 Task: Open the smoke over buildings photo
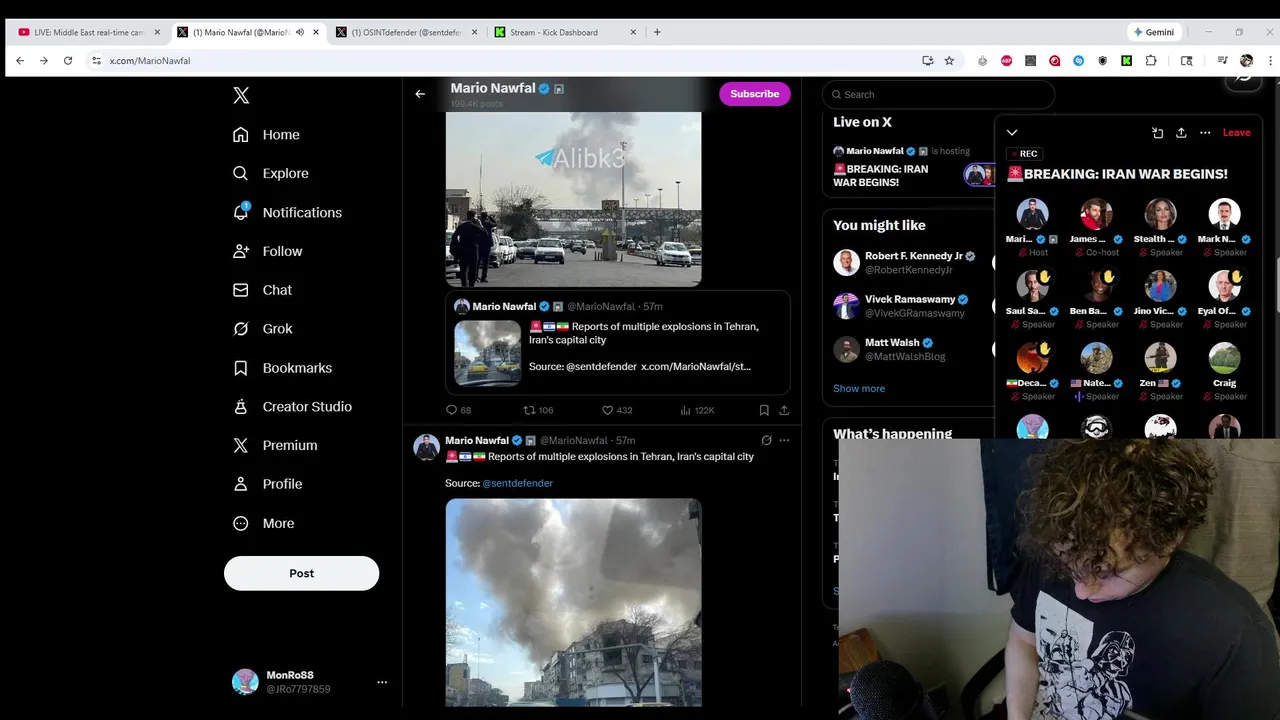coord(573,602)
